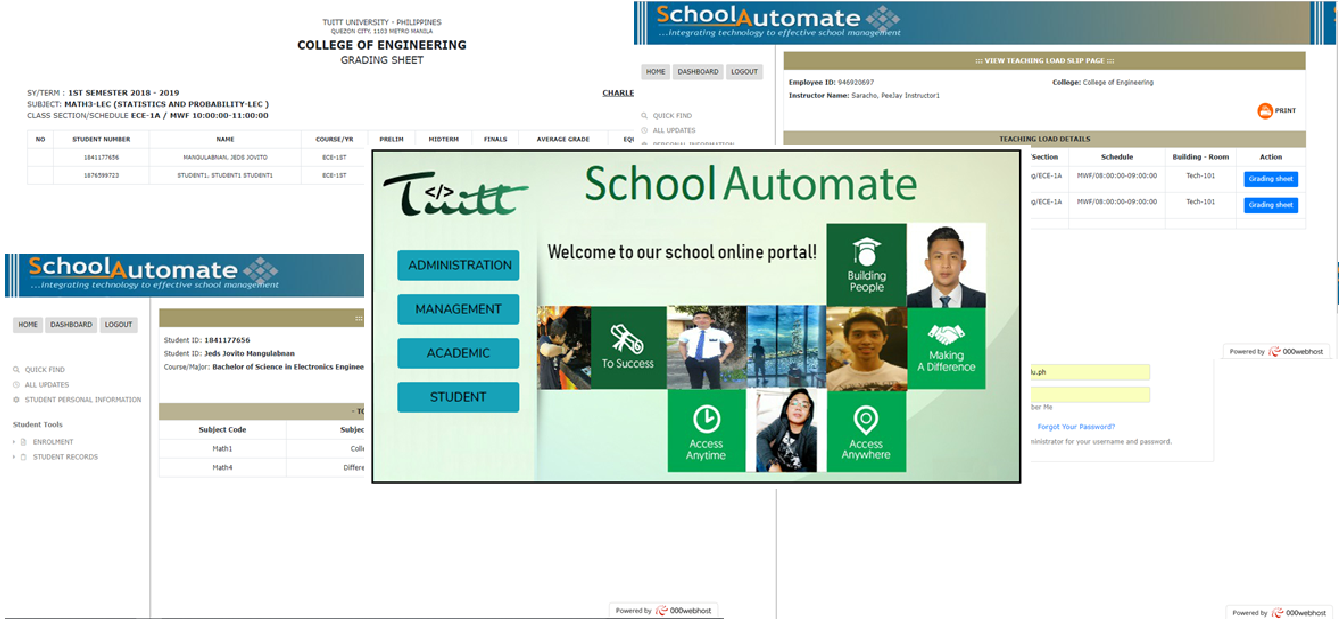The width and height of the screenshot is (1340, 620).
Task: Click the Quick Find magnifier in student sidebar
Action: pos(17,370)
